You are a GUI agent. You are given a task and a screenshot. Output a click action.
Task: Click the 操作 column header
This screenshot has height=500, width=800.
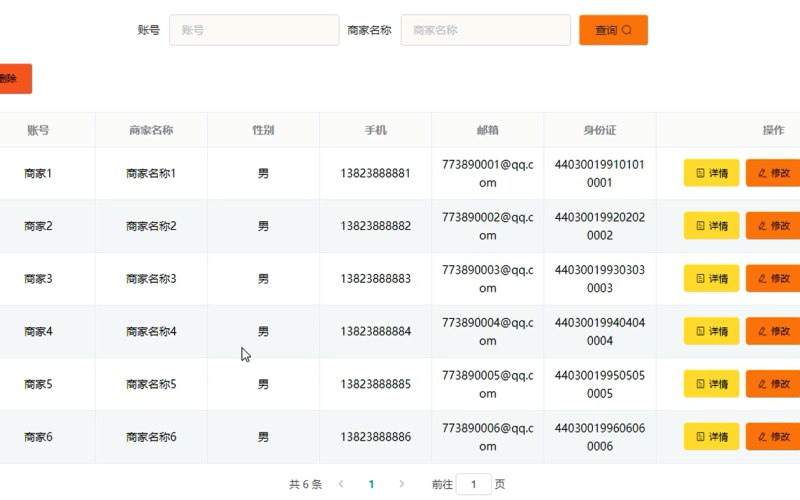[773, 130]
